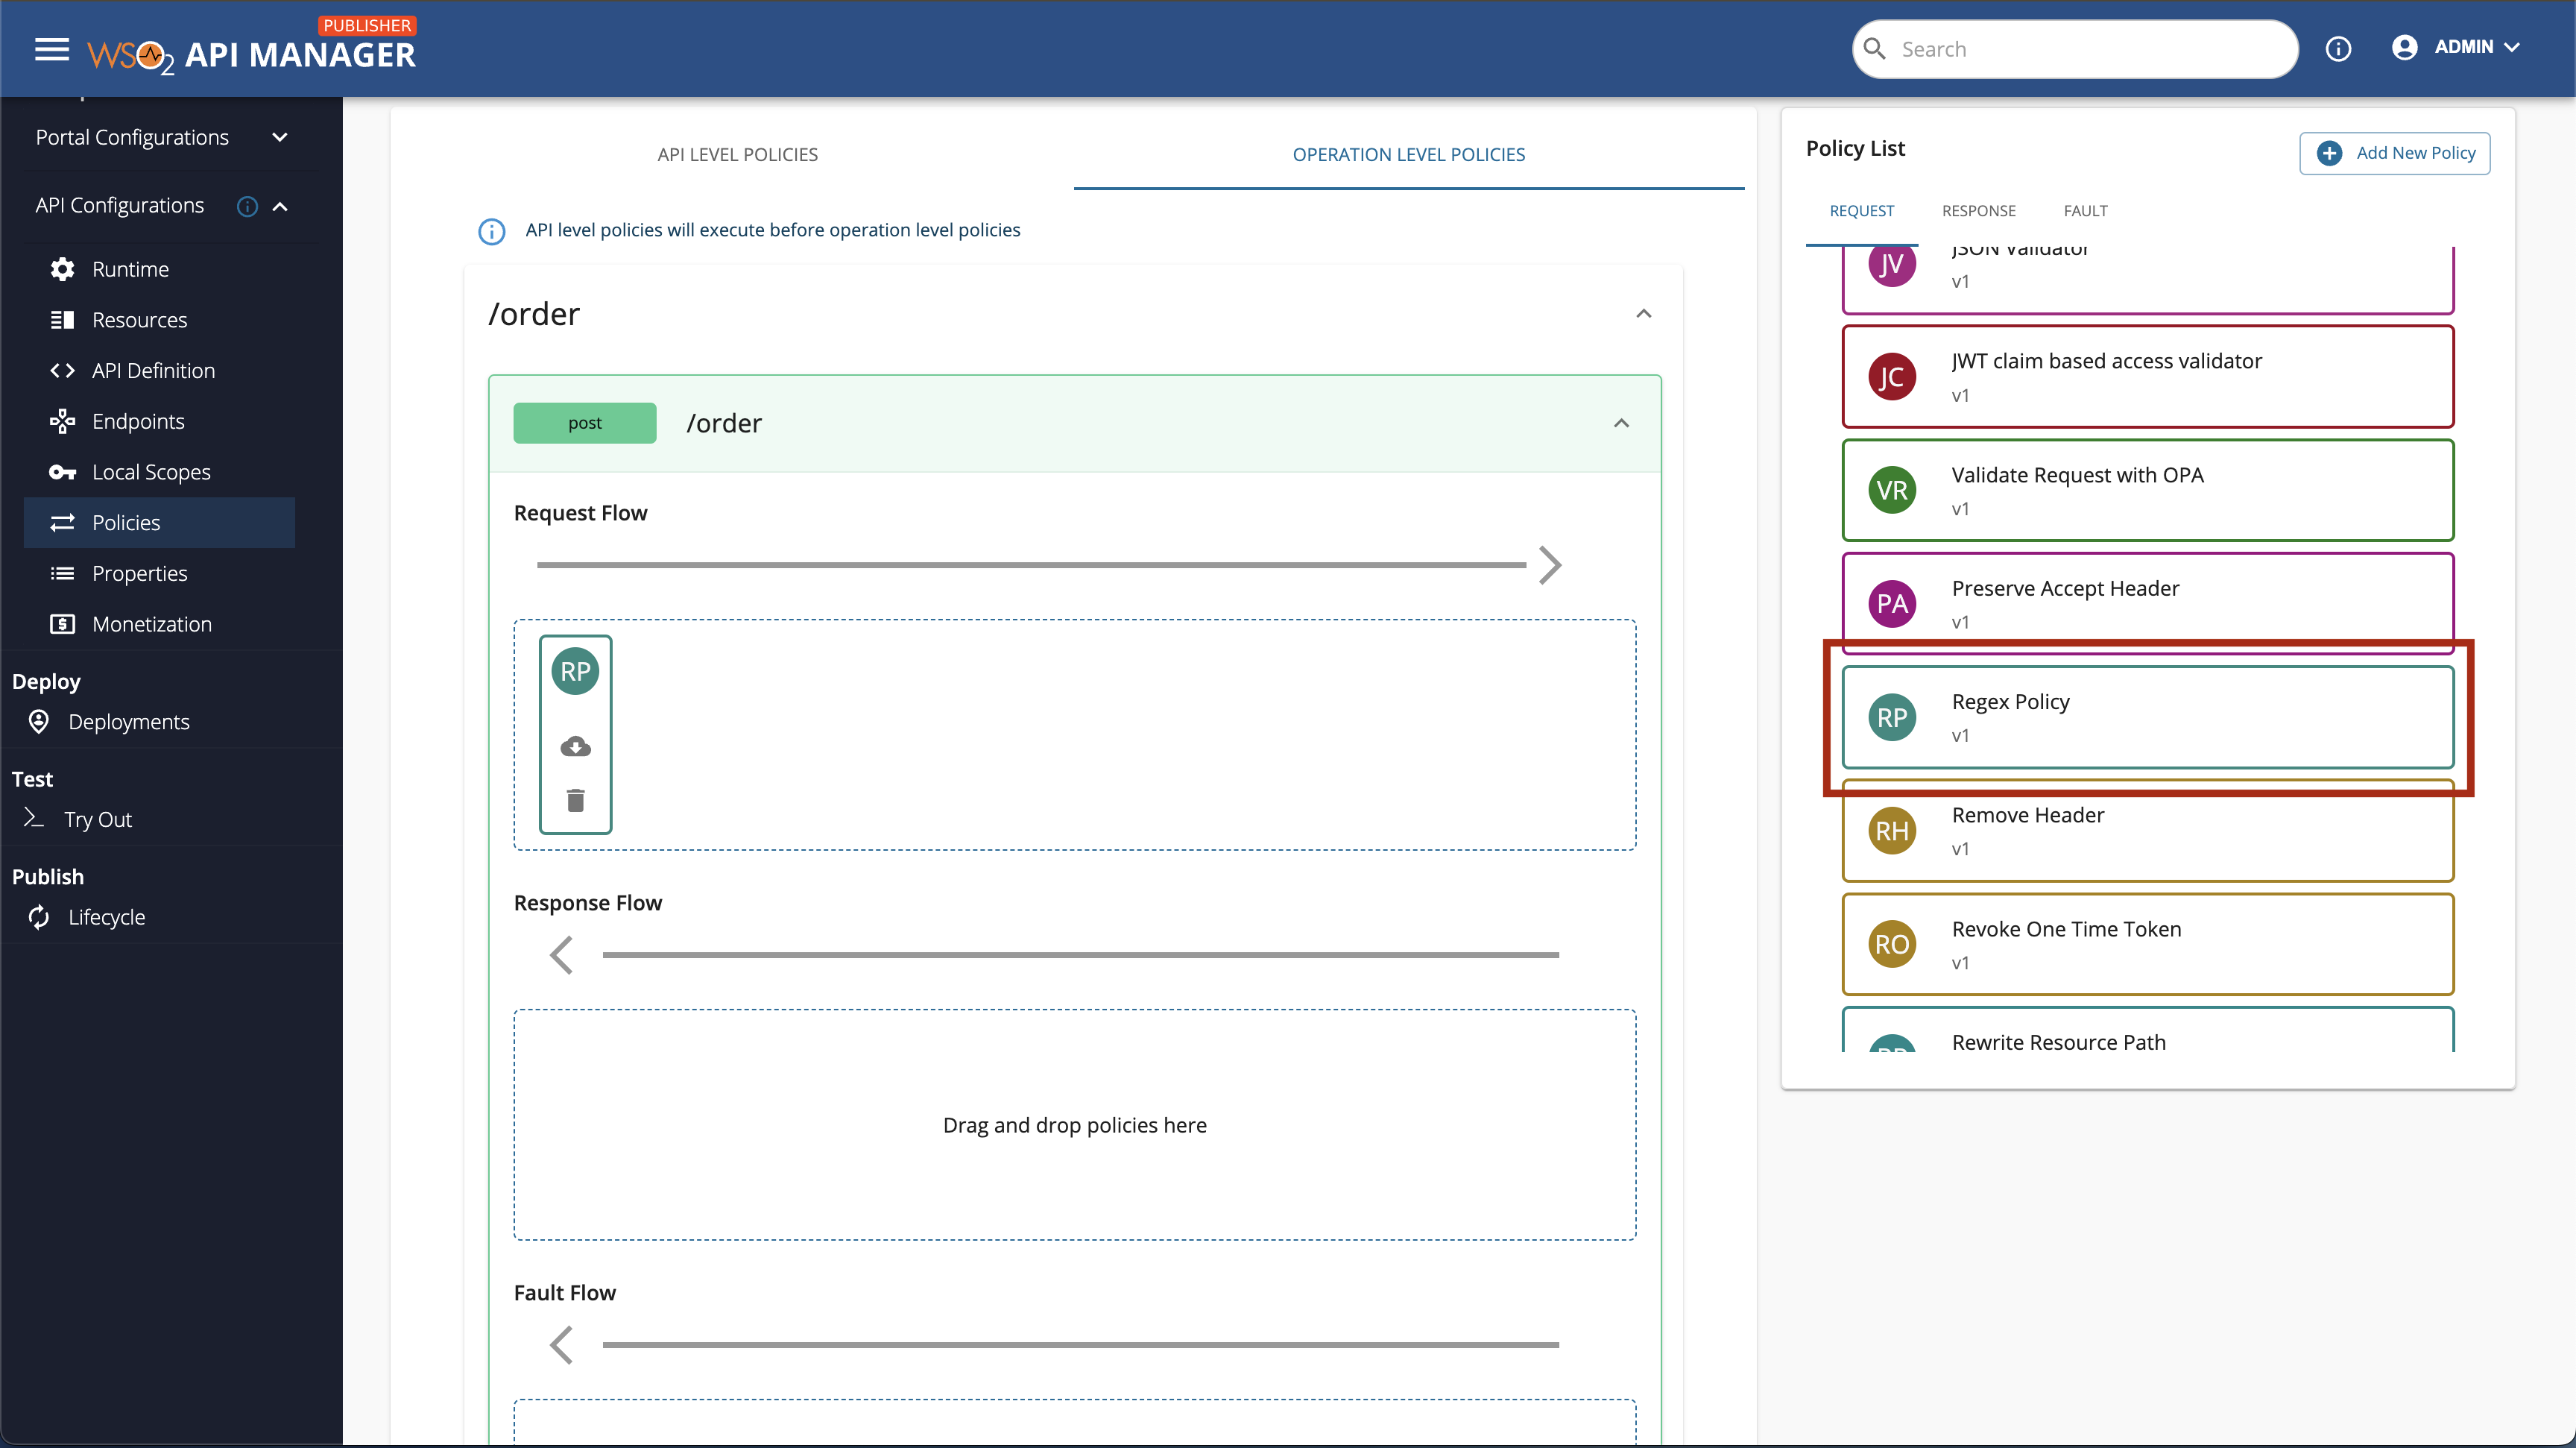Delete the RP policy from Request Flow
This screenshot has width=2576, height=1448.
[x=575, y=800]
